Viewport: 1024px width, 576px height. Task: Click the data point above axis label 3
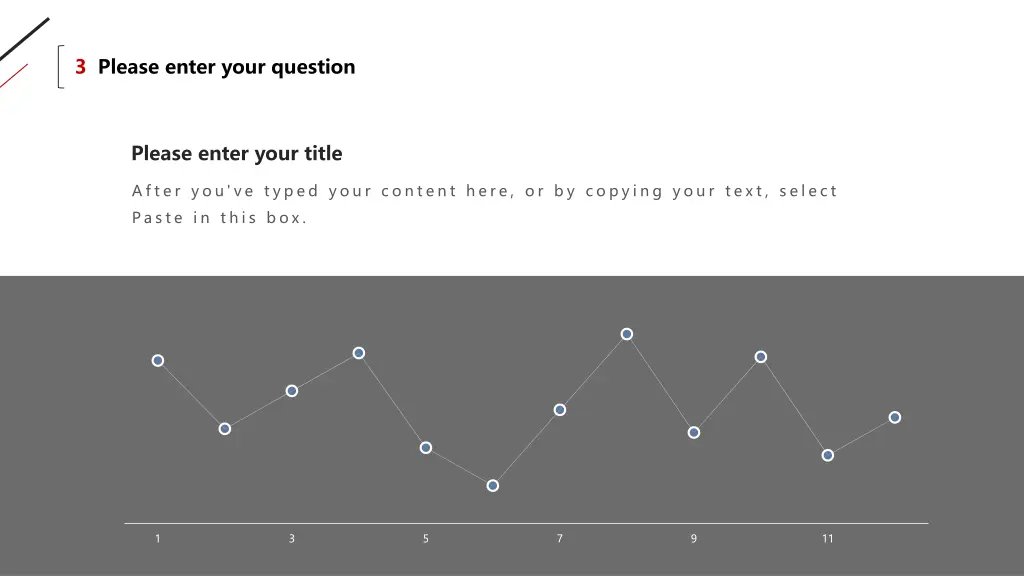click(x=292, y=391)
